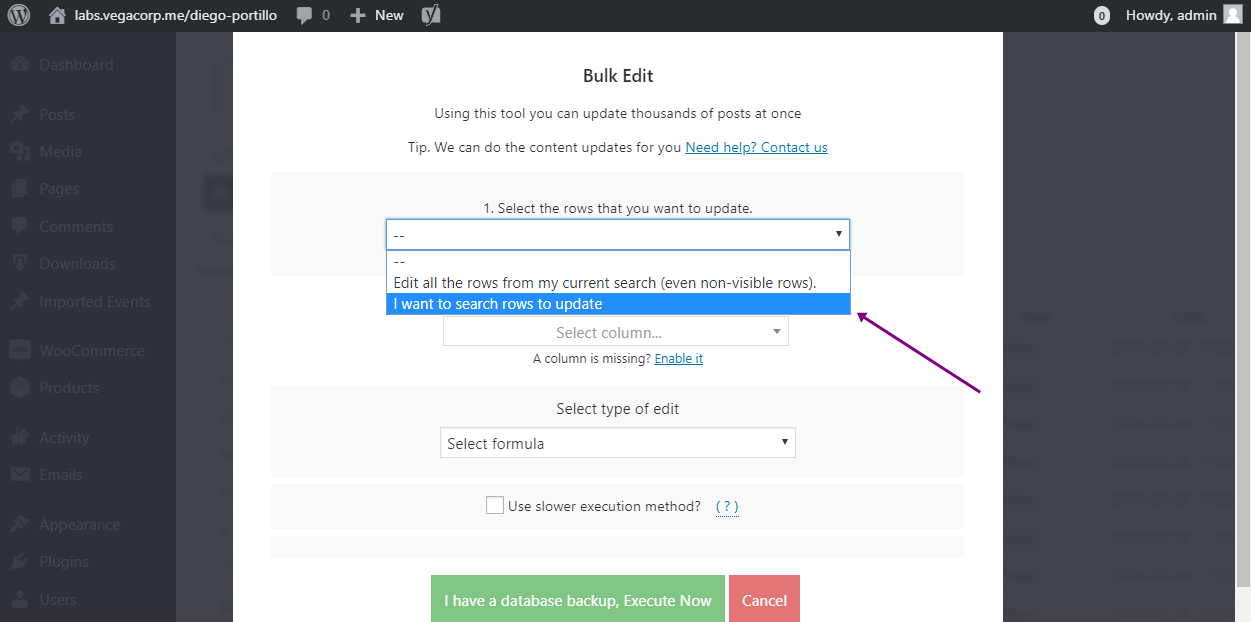Click the home site icon

(57, 15)
